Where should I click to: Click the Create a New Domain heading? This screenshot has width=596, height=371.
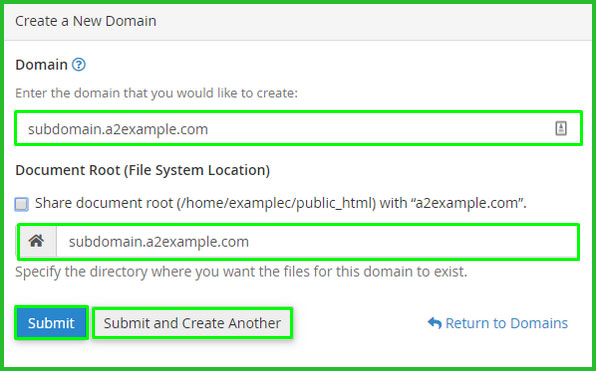(86, 21)
